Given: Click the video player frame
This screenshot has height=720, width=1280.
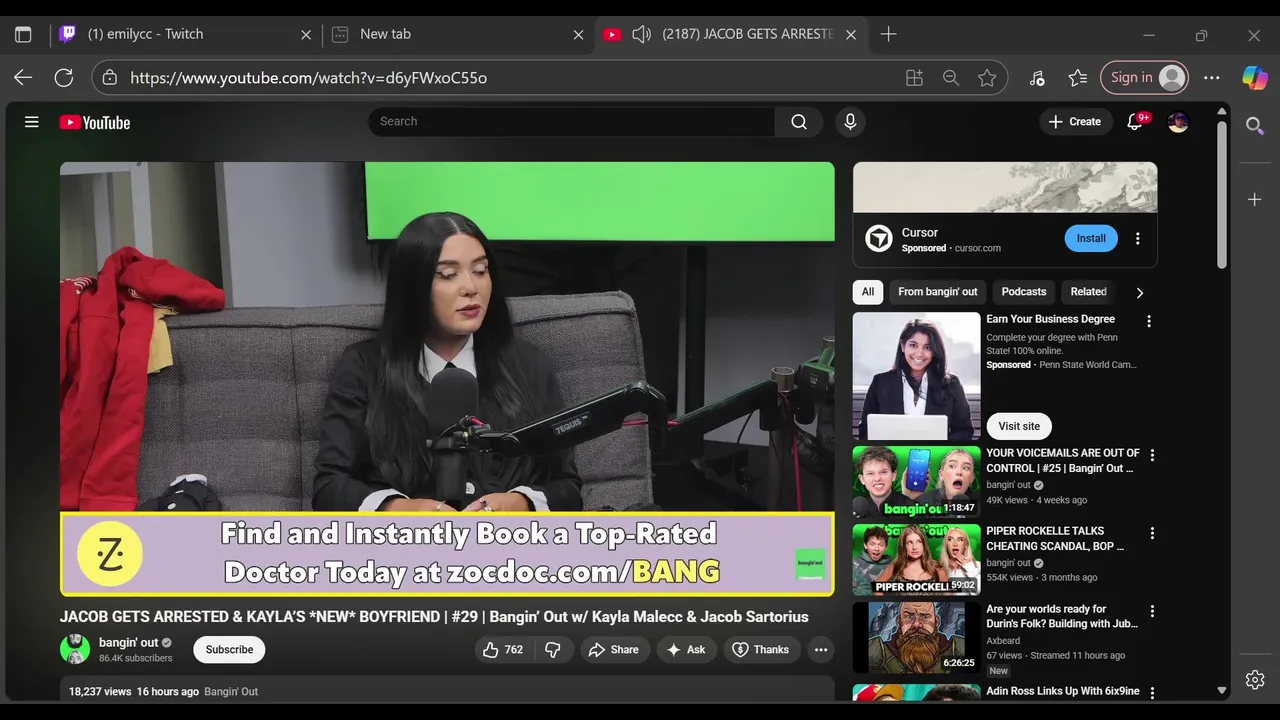Looking at the screenshot, I should [x=447, y=379].
